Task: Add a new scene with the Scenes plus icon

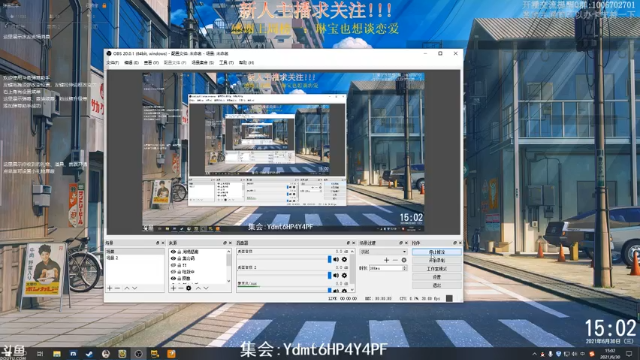Action: click(x=109, y=288)
